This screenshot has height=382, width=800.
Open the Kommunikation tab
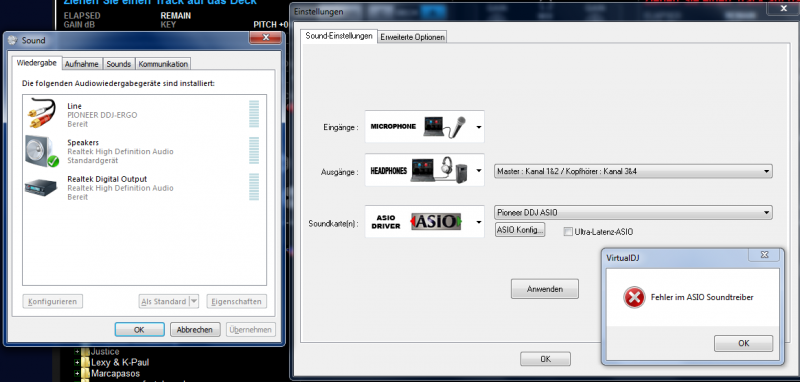[163, 64]
